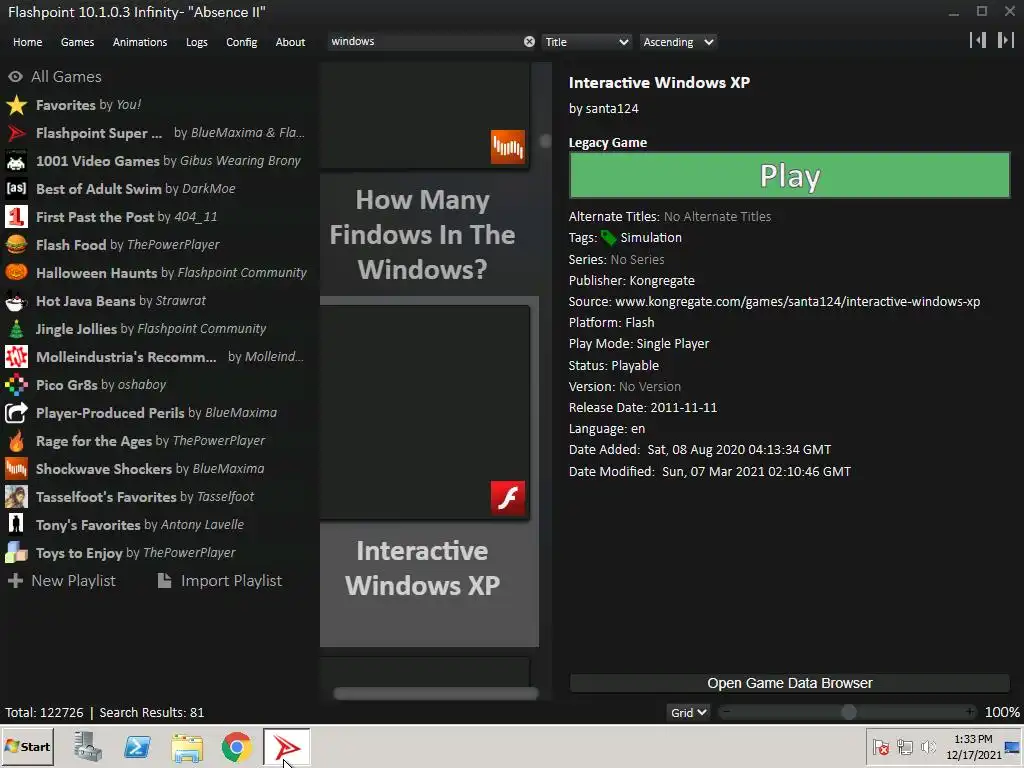The height and width of the screenshot is (768, 1024).
Task: Open the Logs page
Action: (x=197, y=42)
